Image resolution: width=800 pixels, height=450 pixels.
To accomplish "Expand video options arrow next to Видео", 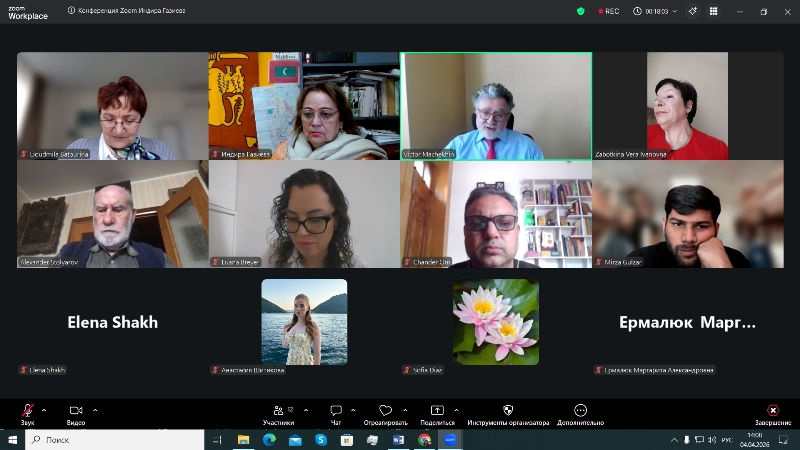I will [95, 409].
